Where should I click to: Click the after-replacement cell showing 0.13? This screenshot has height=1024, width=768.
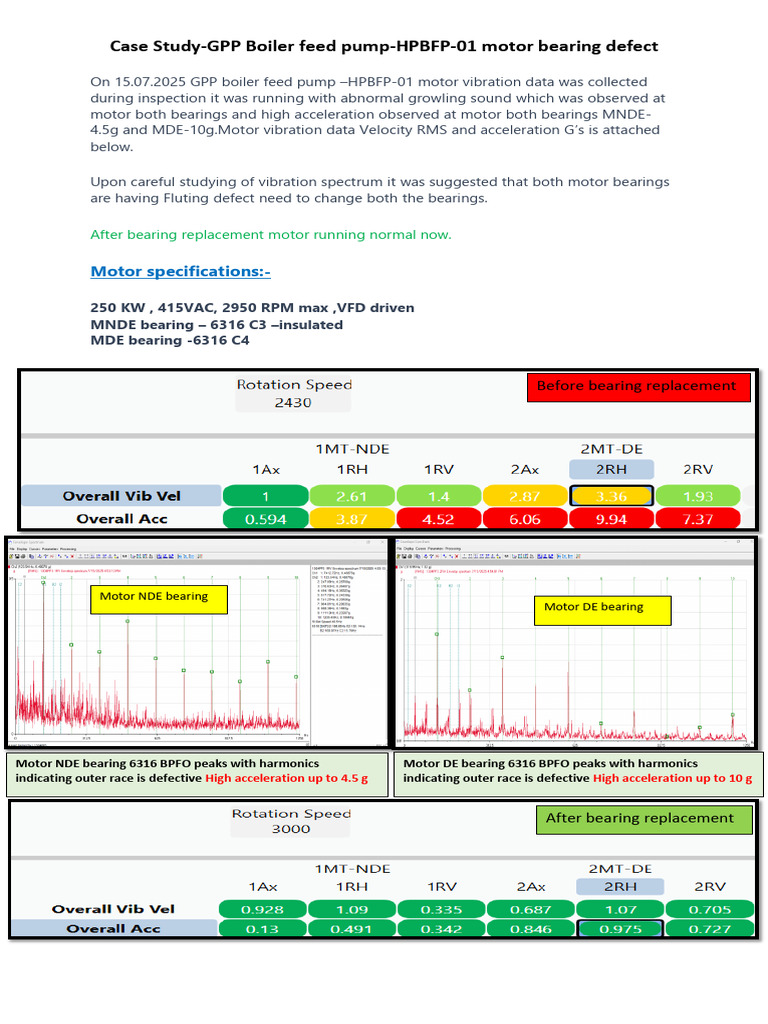tap(262, 929)
